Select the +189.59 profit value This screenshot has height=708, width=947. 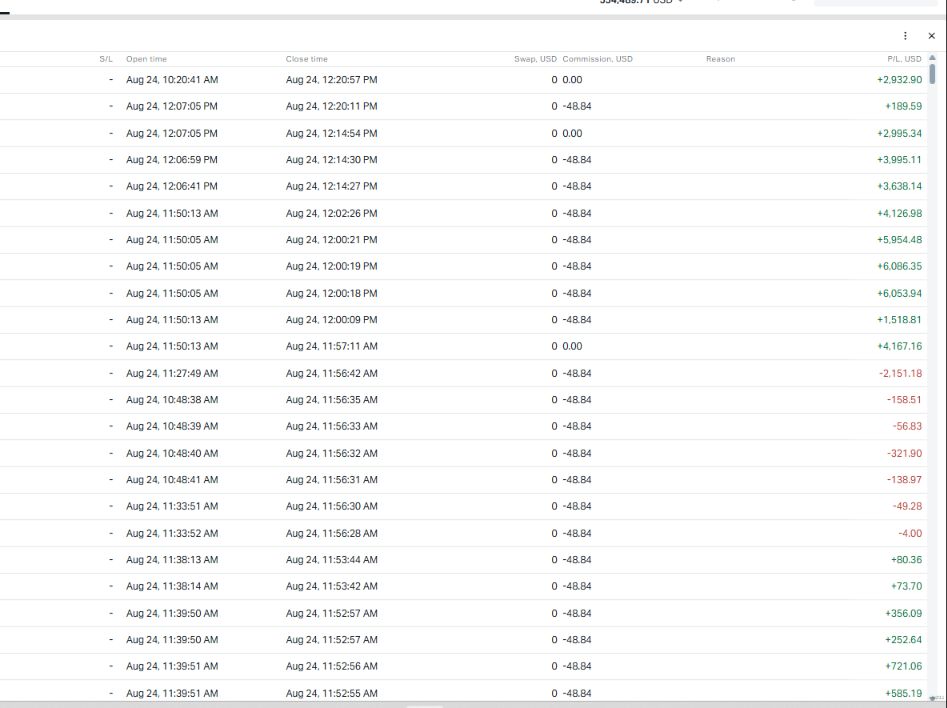click(x=904, y=106)
